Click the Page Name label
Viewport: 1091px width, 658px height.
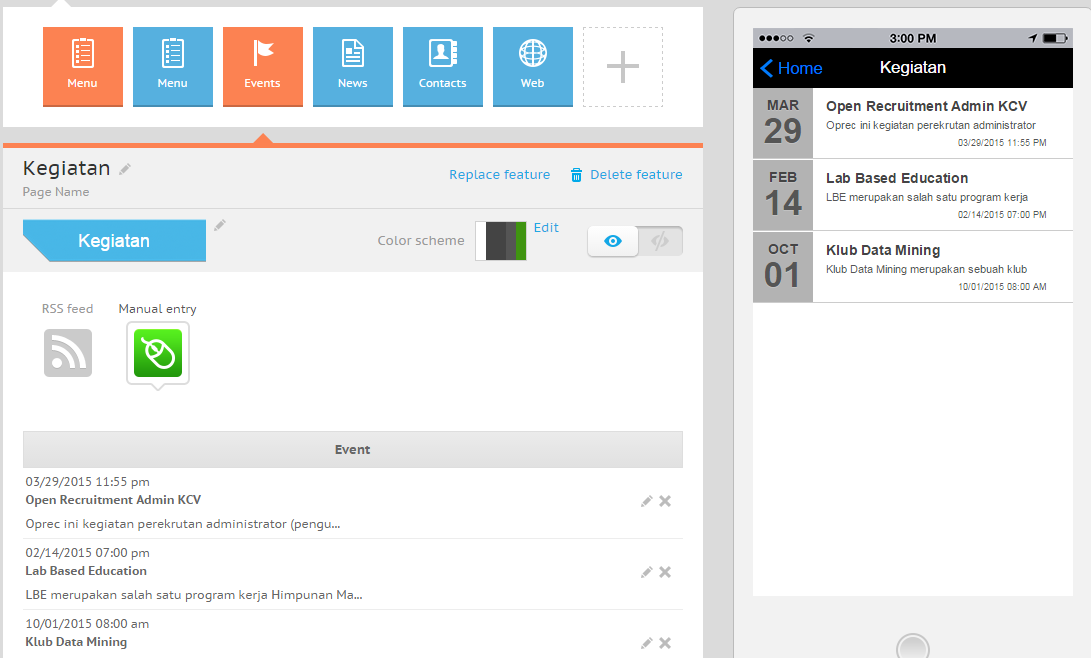click(56, 192)
